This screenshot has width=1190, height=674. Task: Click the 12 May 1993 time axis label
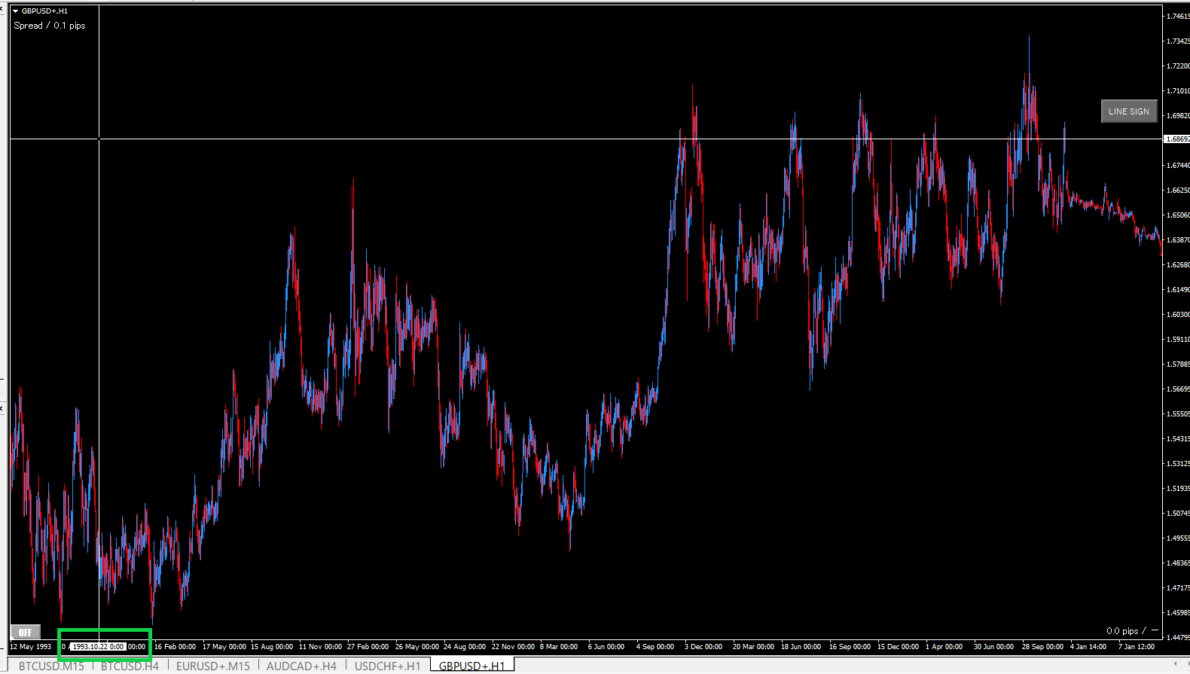tap(30, 647)
